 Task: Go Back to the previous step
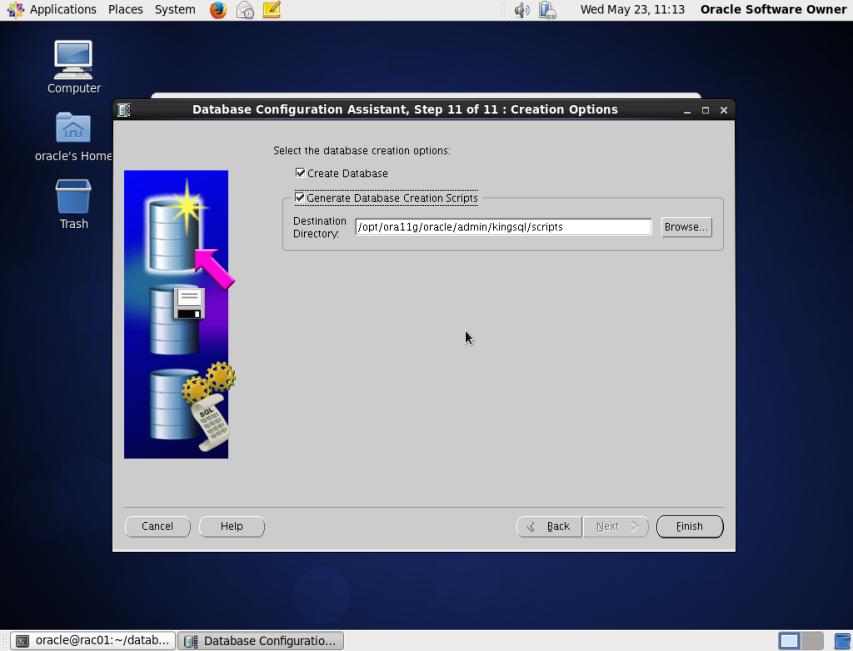[x=548, y=526]
